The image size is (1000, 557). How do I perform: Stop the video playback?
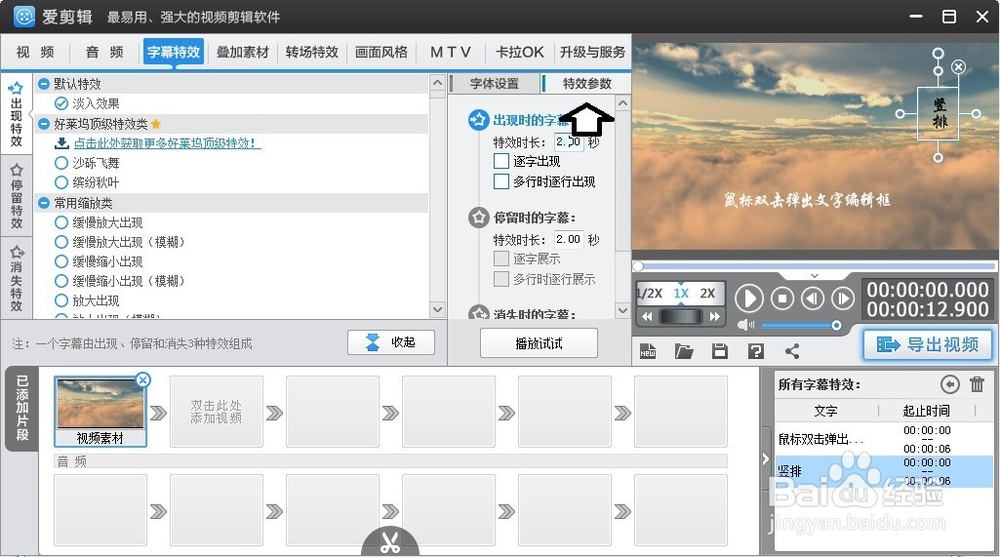click(783, 298)
